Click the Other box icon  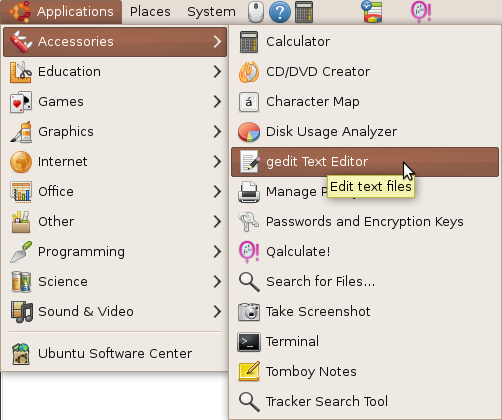coord(21,222)
